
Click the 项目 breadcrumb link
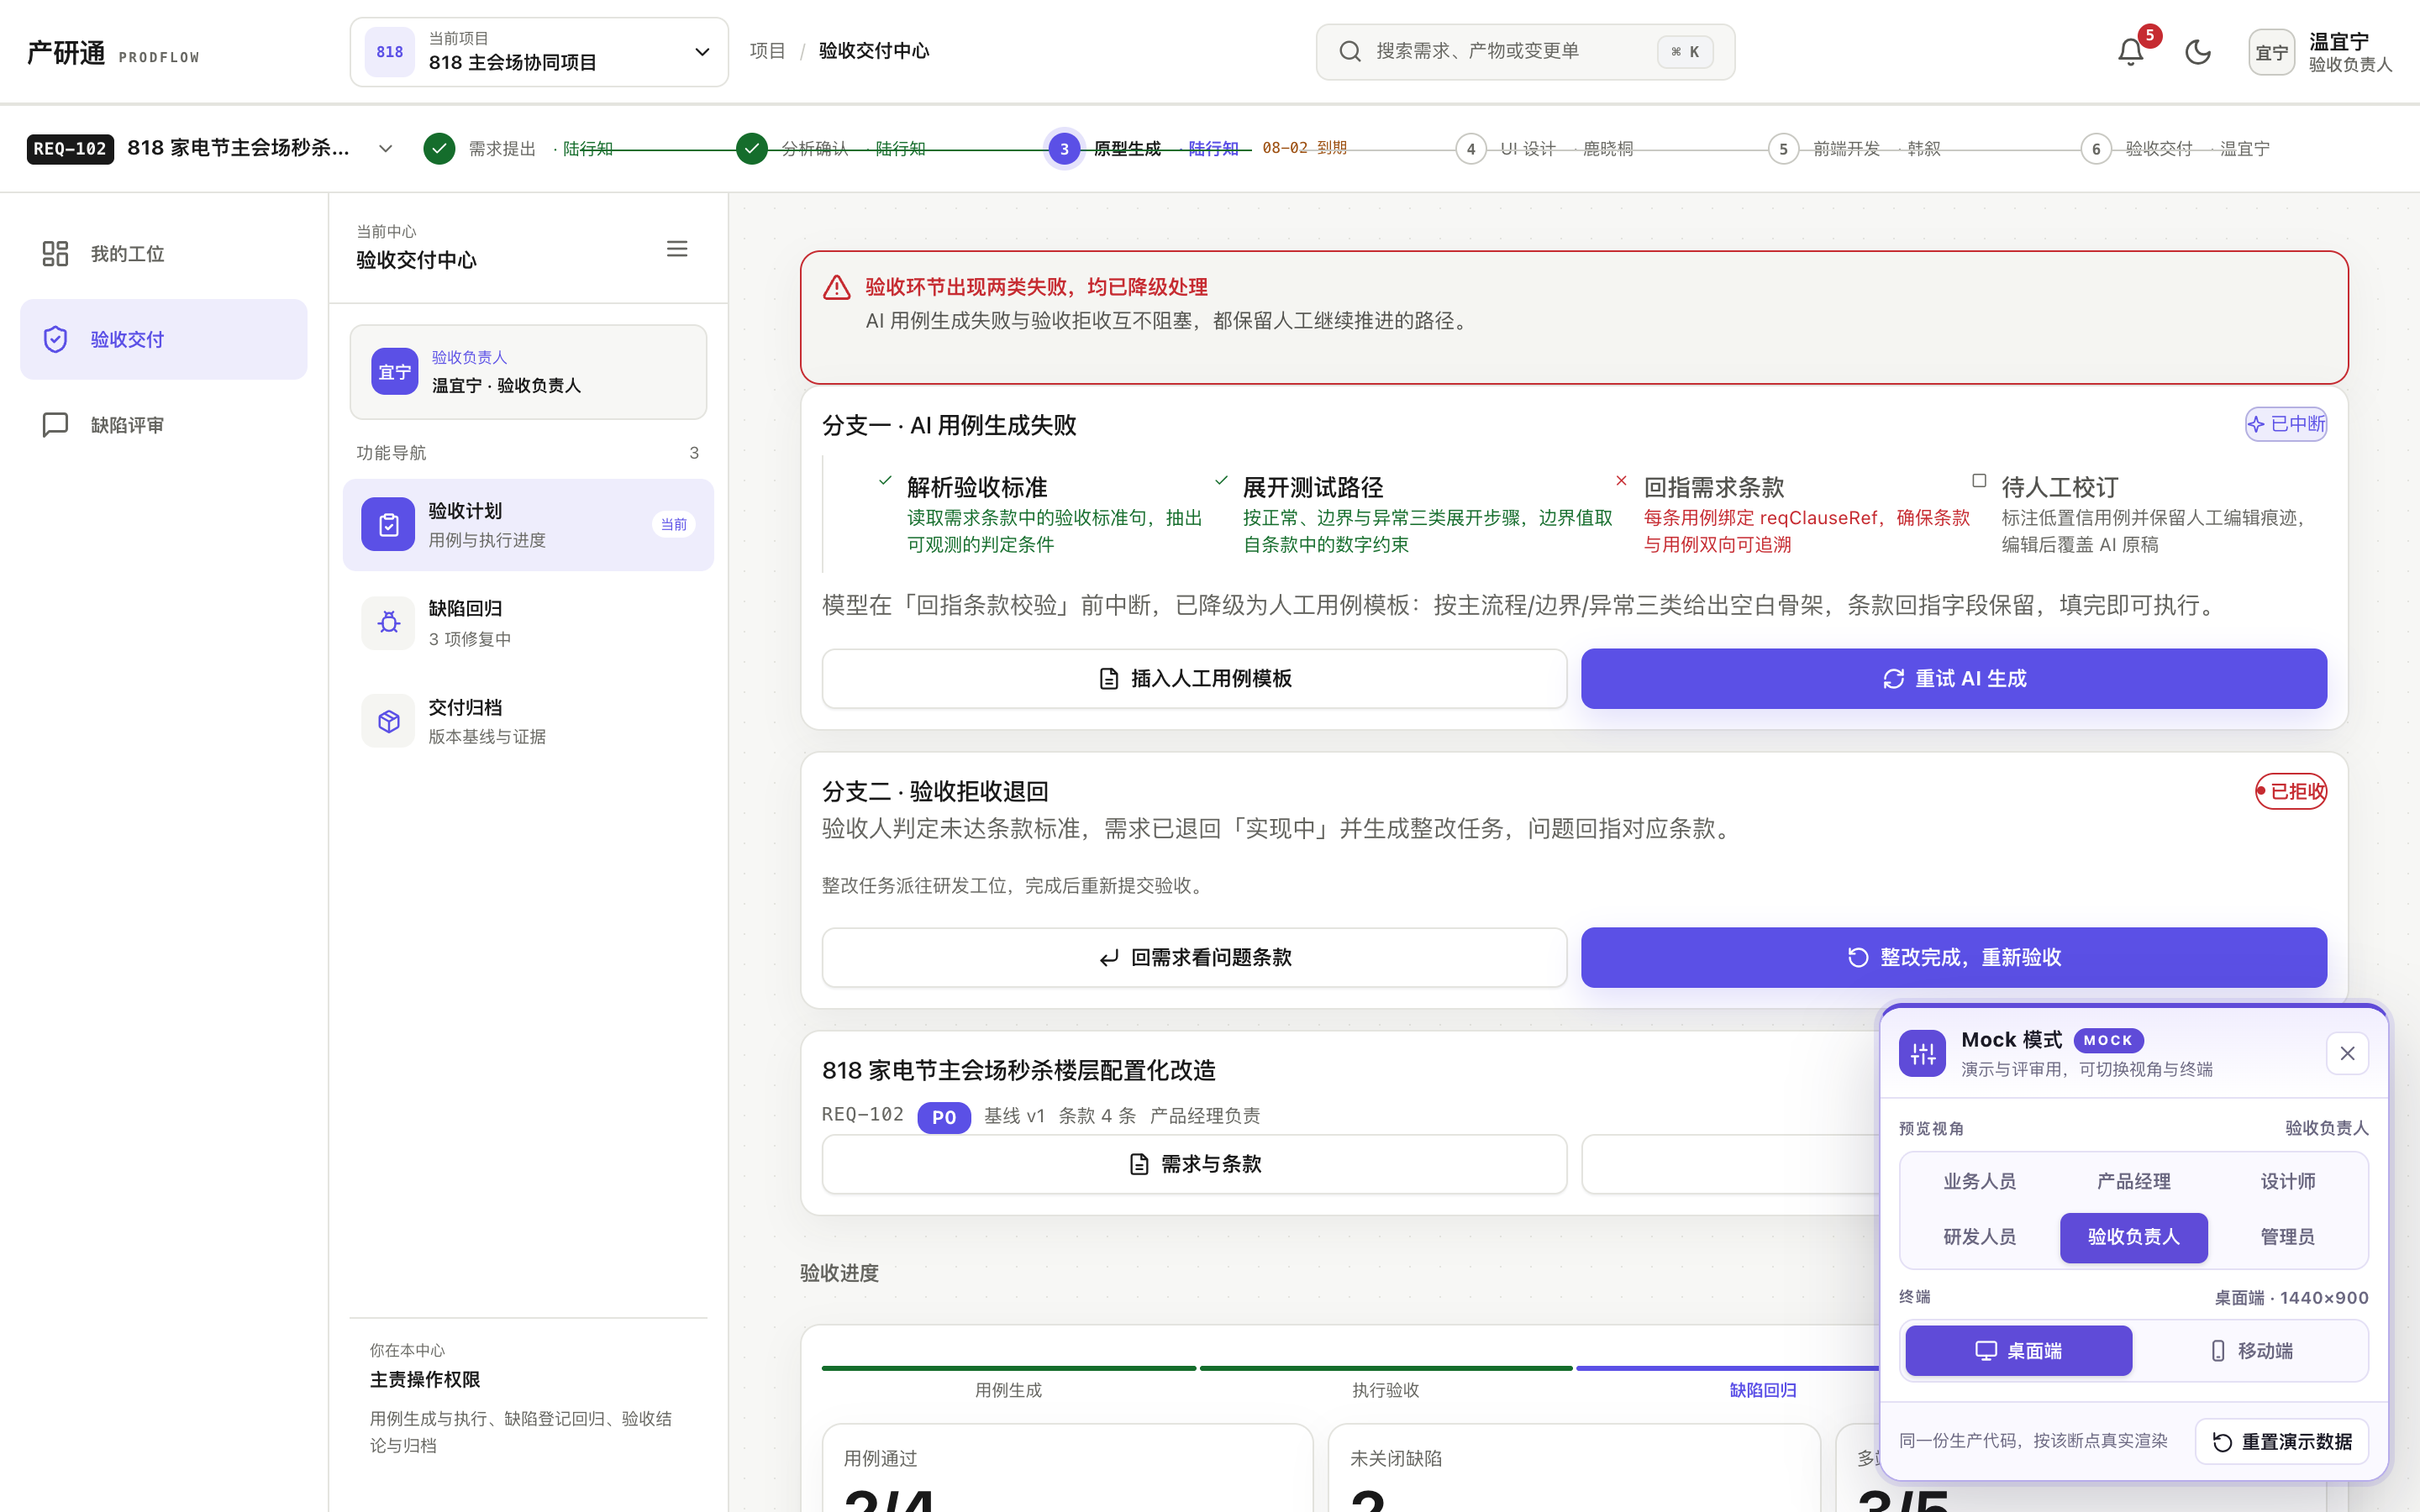point(767,51)
